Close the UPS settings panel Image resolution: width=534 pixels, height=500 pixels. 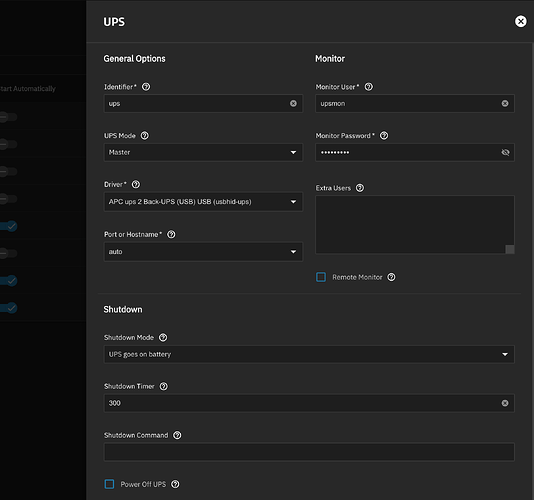pyautogui.click(x=520, y=21)
